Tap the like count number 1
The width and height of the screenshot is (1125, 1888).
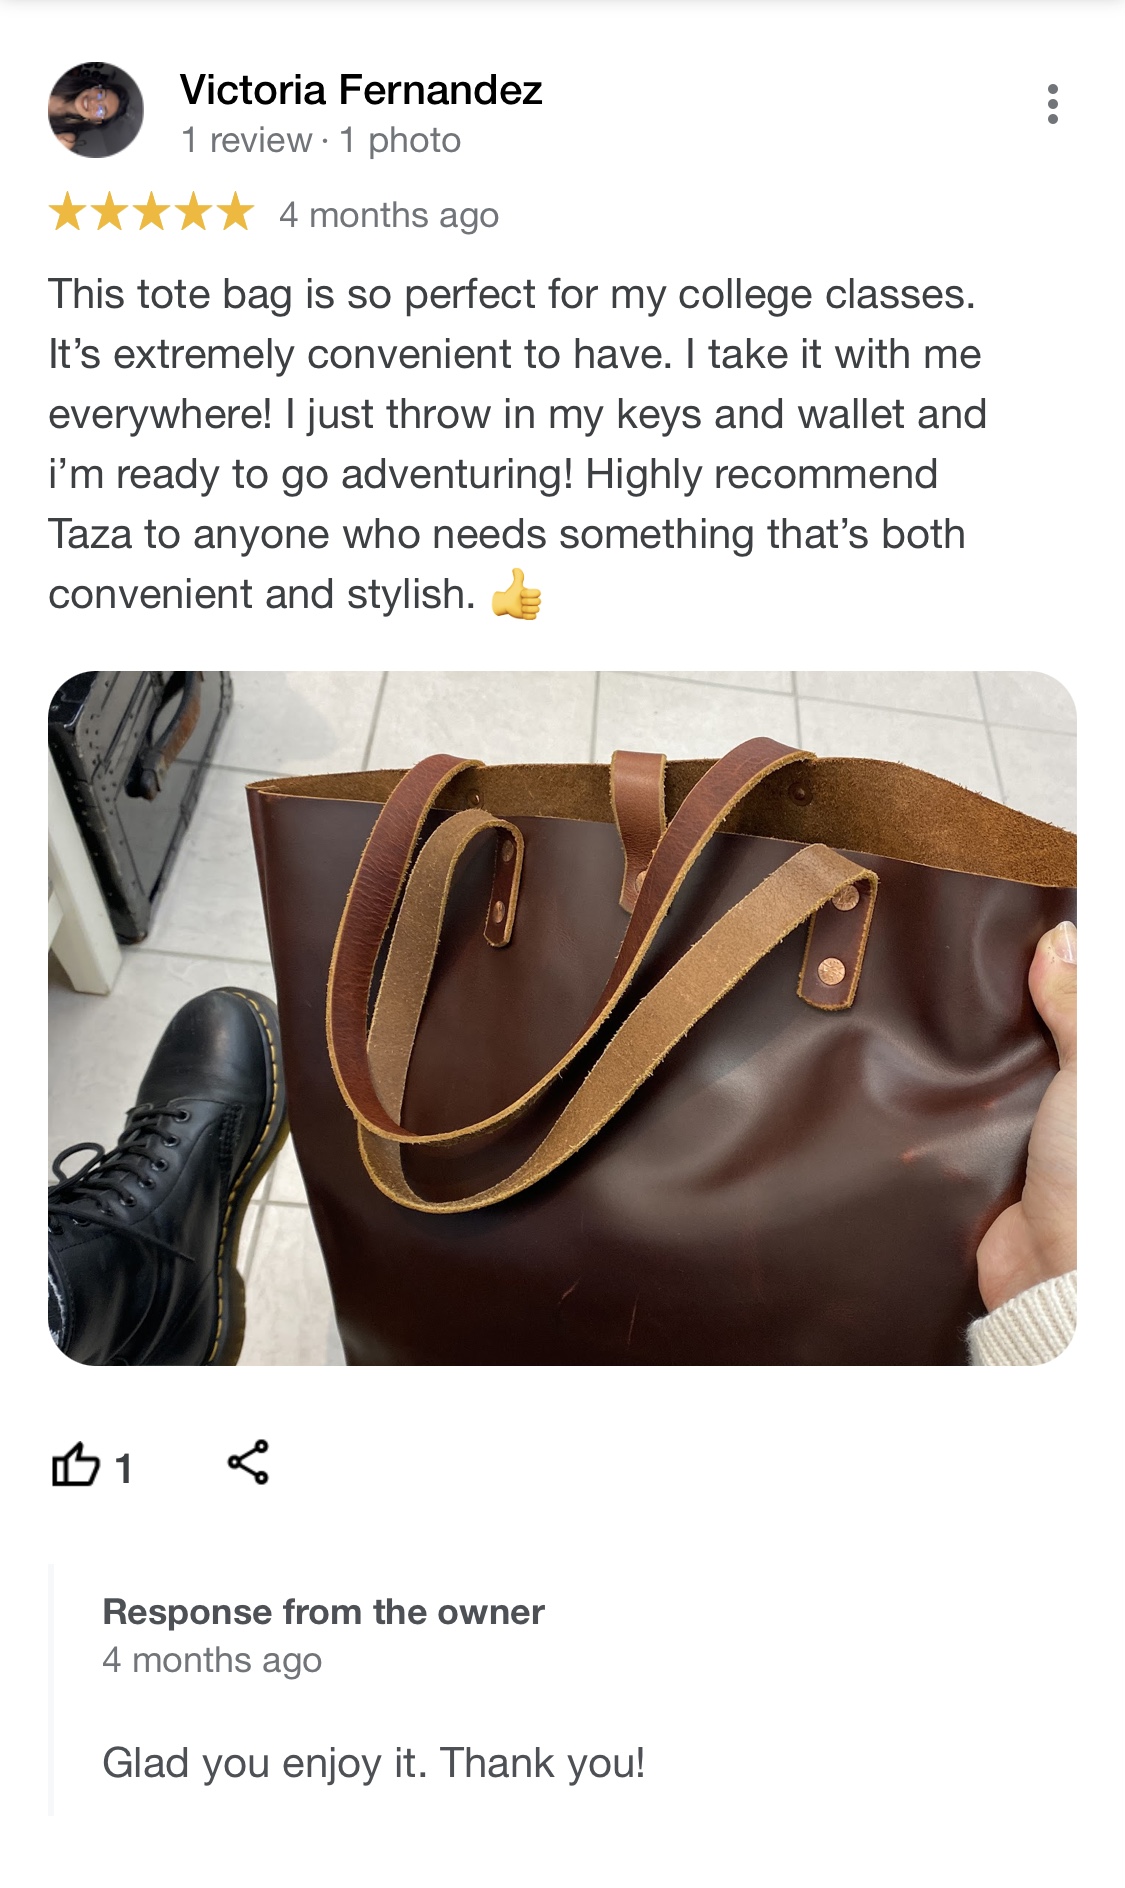pyautogui.click(x=123, y=1469)
